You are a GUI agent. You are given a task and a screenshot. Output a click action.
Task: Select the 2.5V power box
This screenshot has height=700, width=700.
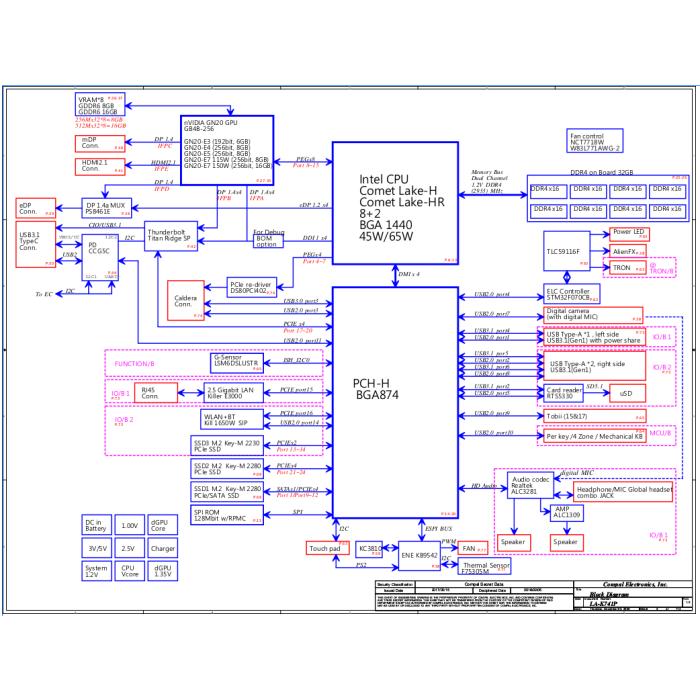coord(129,548)
